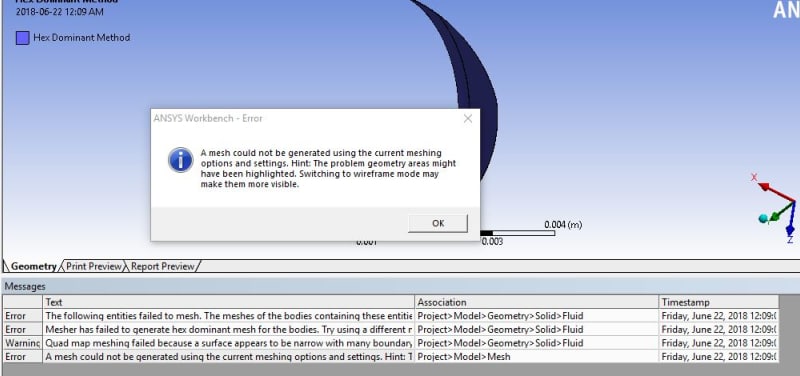The image size is (800, 376).
Task: Click the ANSYS Workbench - Error dialog title
Action: [x=208, y=118]
